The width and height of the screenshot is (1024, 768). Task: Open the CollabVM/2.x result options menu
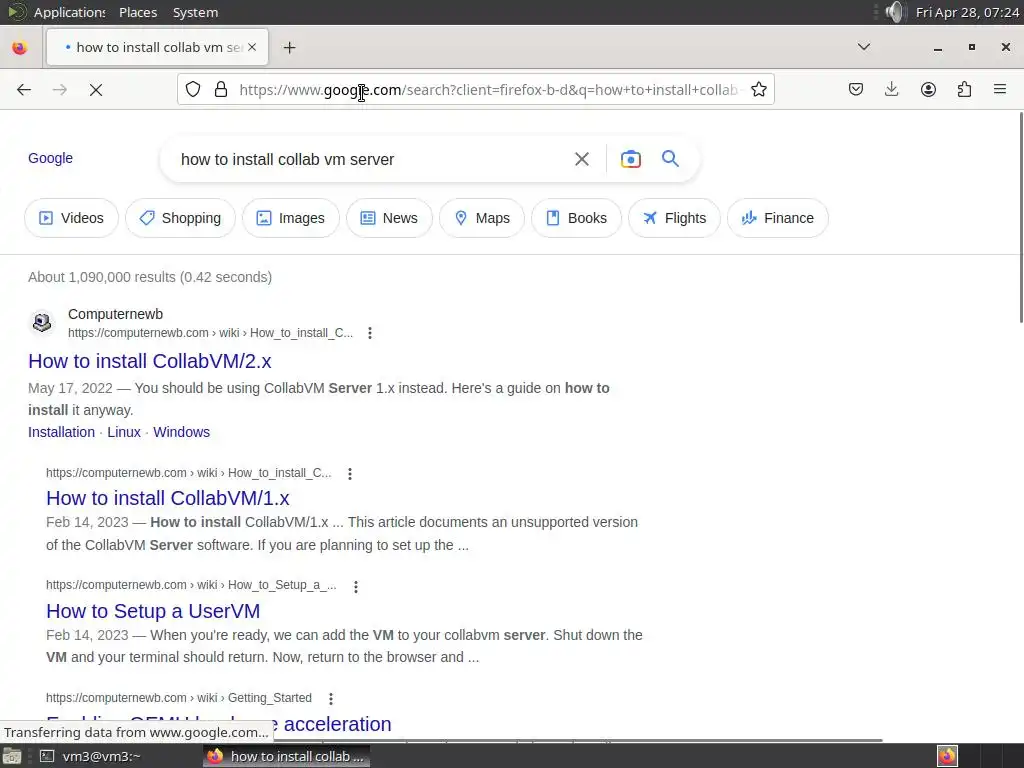(x=370, y=333)
